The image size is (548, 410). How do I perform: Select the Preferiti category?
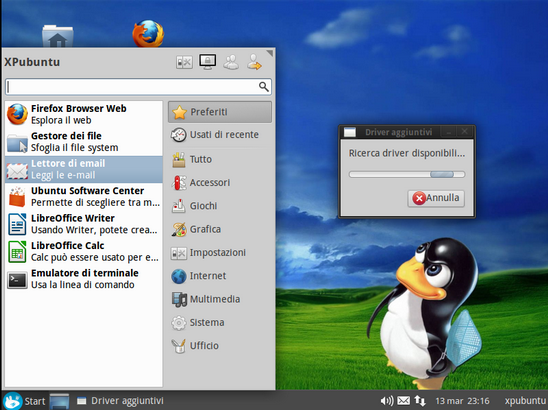pos(220,112)
